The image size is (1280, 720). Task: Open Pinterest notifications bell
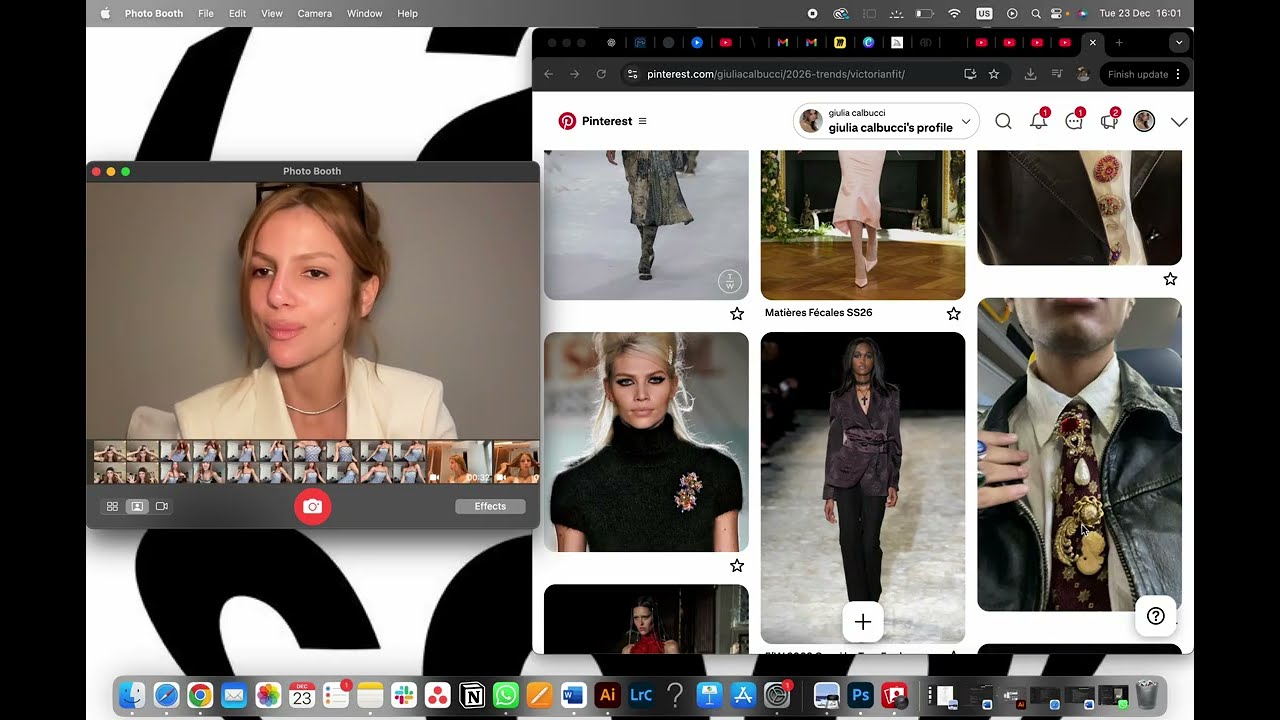click(x=1039, y=121)
